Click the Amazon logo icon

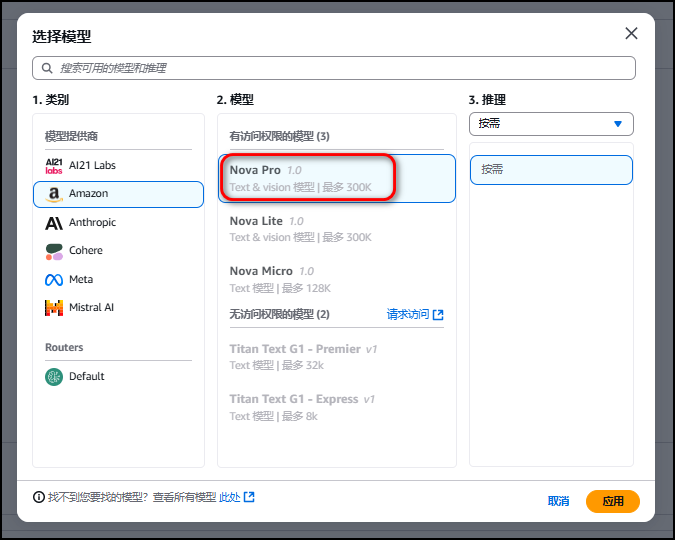click(x=54, y=195)
